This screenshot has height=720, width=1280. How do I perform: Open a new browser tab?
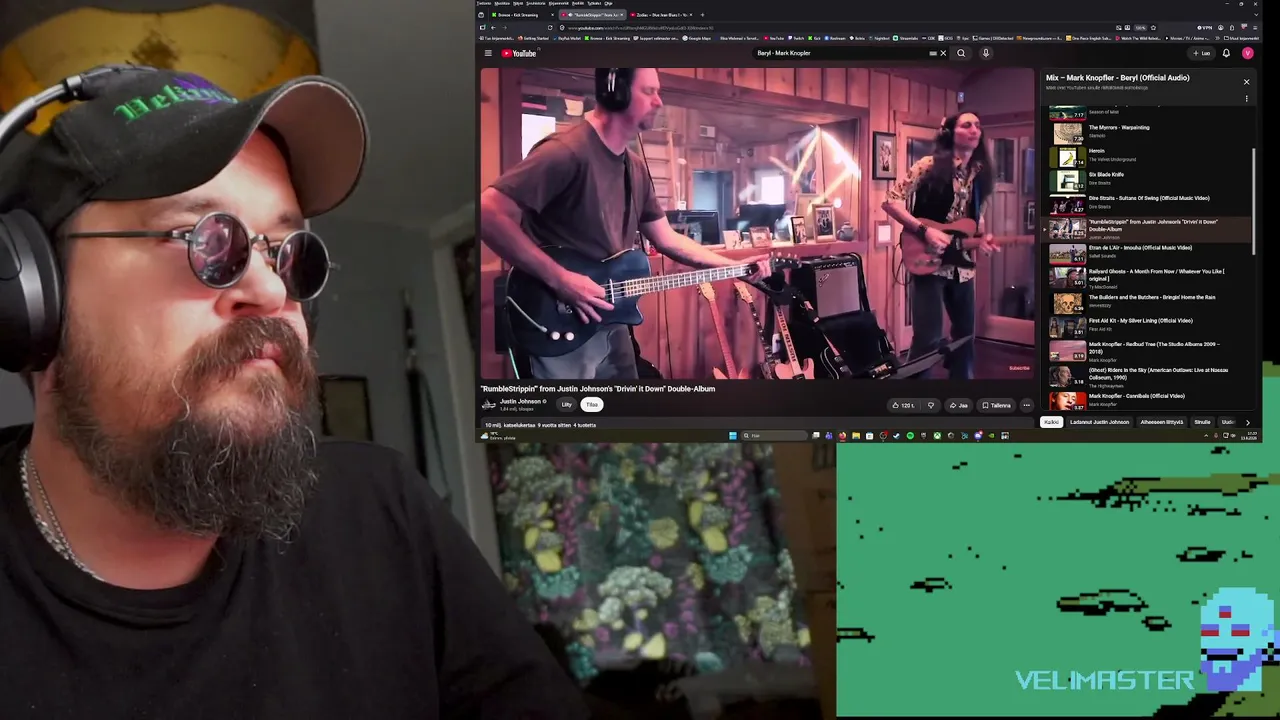pyautogui.click(x=702, y=15)
